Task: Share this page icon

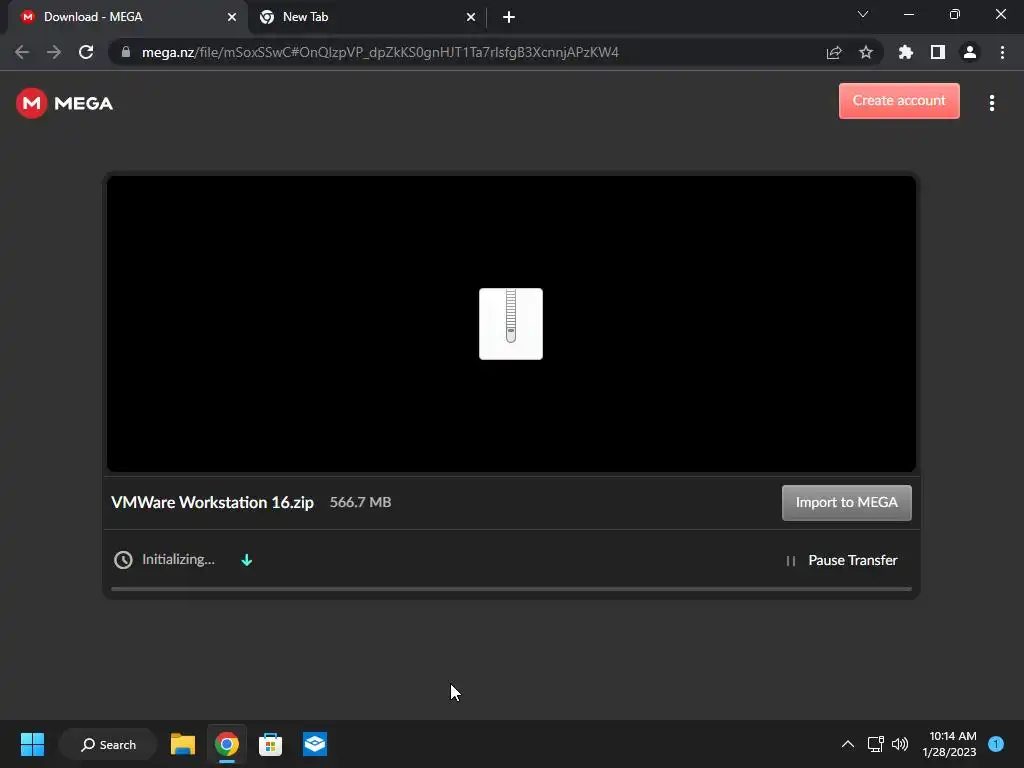Action: click(834, 52)
